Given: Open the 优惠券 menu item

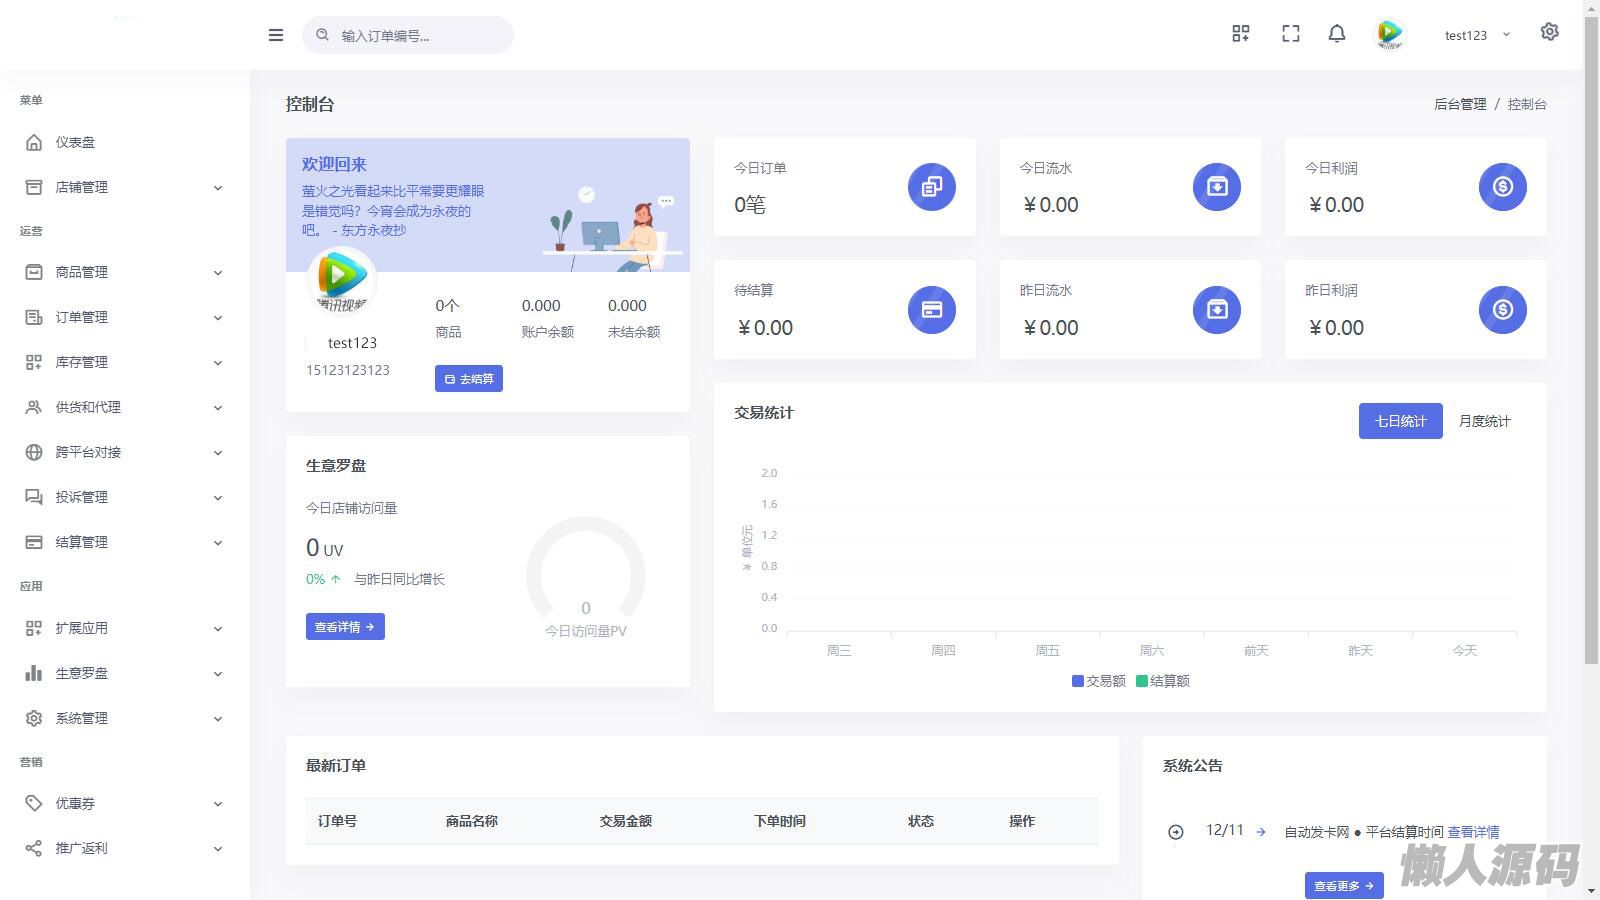Looking at the screenshot, I should click(x=125, y=803).
